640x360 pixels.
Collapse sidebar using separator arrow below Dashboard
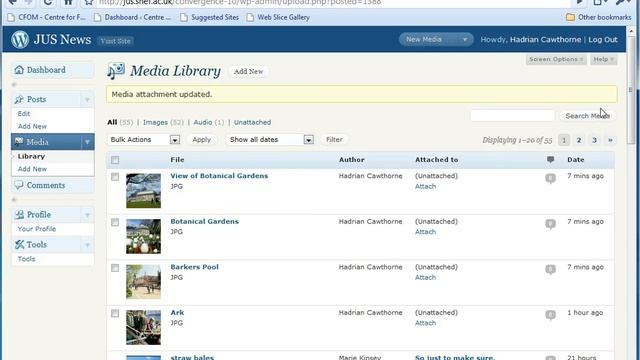point(14,84)
